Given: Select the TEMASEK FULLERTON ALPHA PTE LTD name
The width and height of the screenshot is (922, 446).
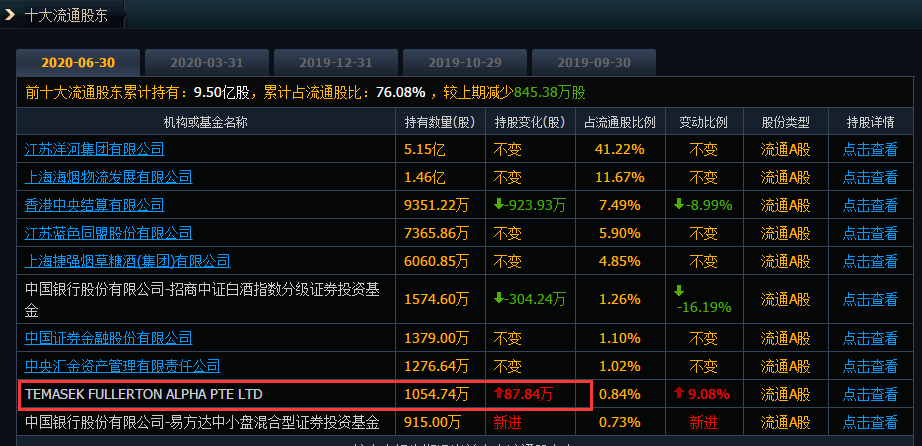Looking at the screenshot, I should pyautogui.click(x=144, y=394).
